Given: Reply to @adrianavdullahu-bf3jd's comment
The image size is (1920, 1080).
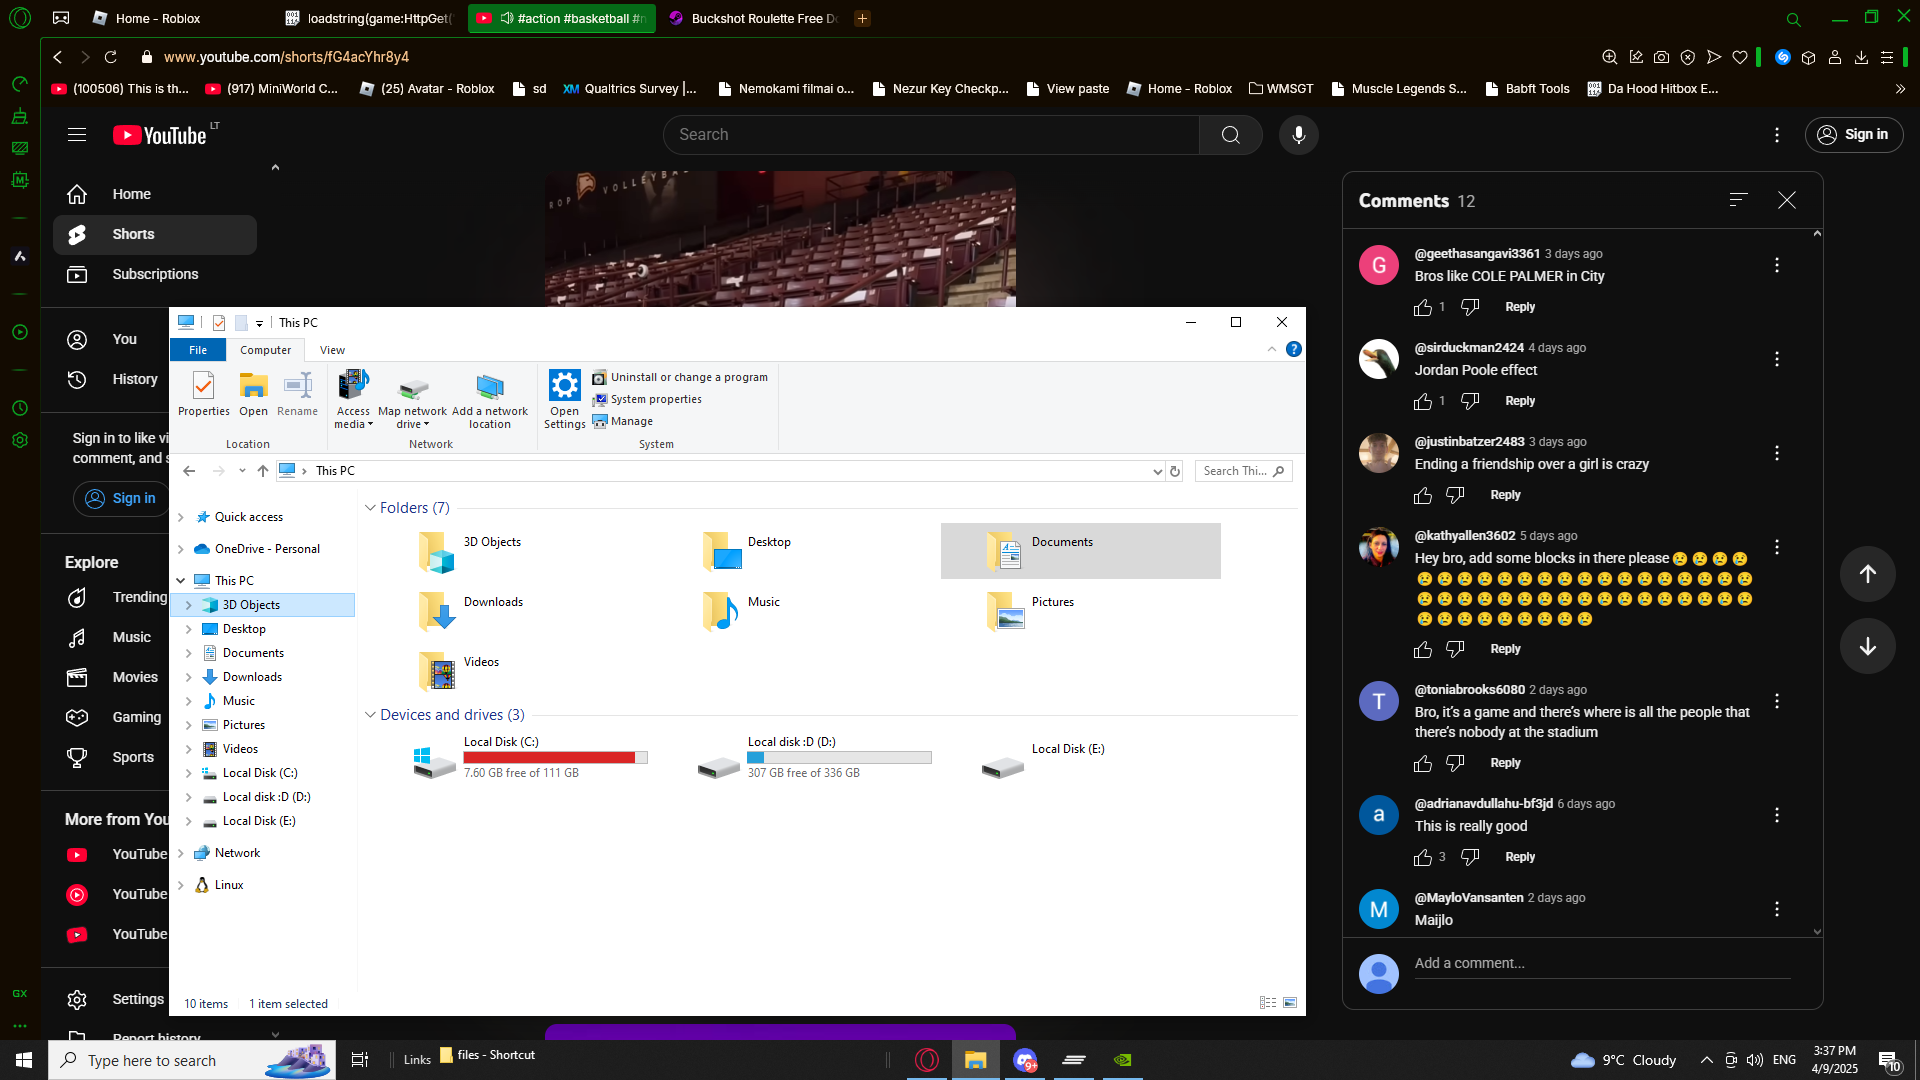Looking at the screenshot, I should click(1520, 857).
